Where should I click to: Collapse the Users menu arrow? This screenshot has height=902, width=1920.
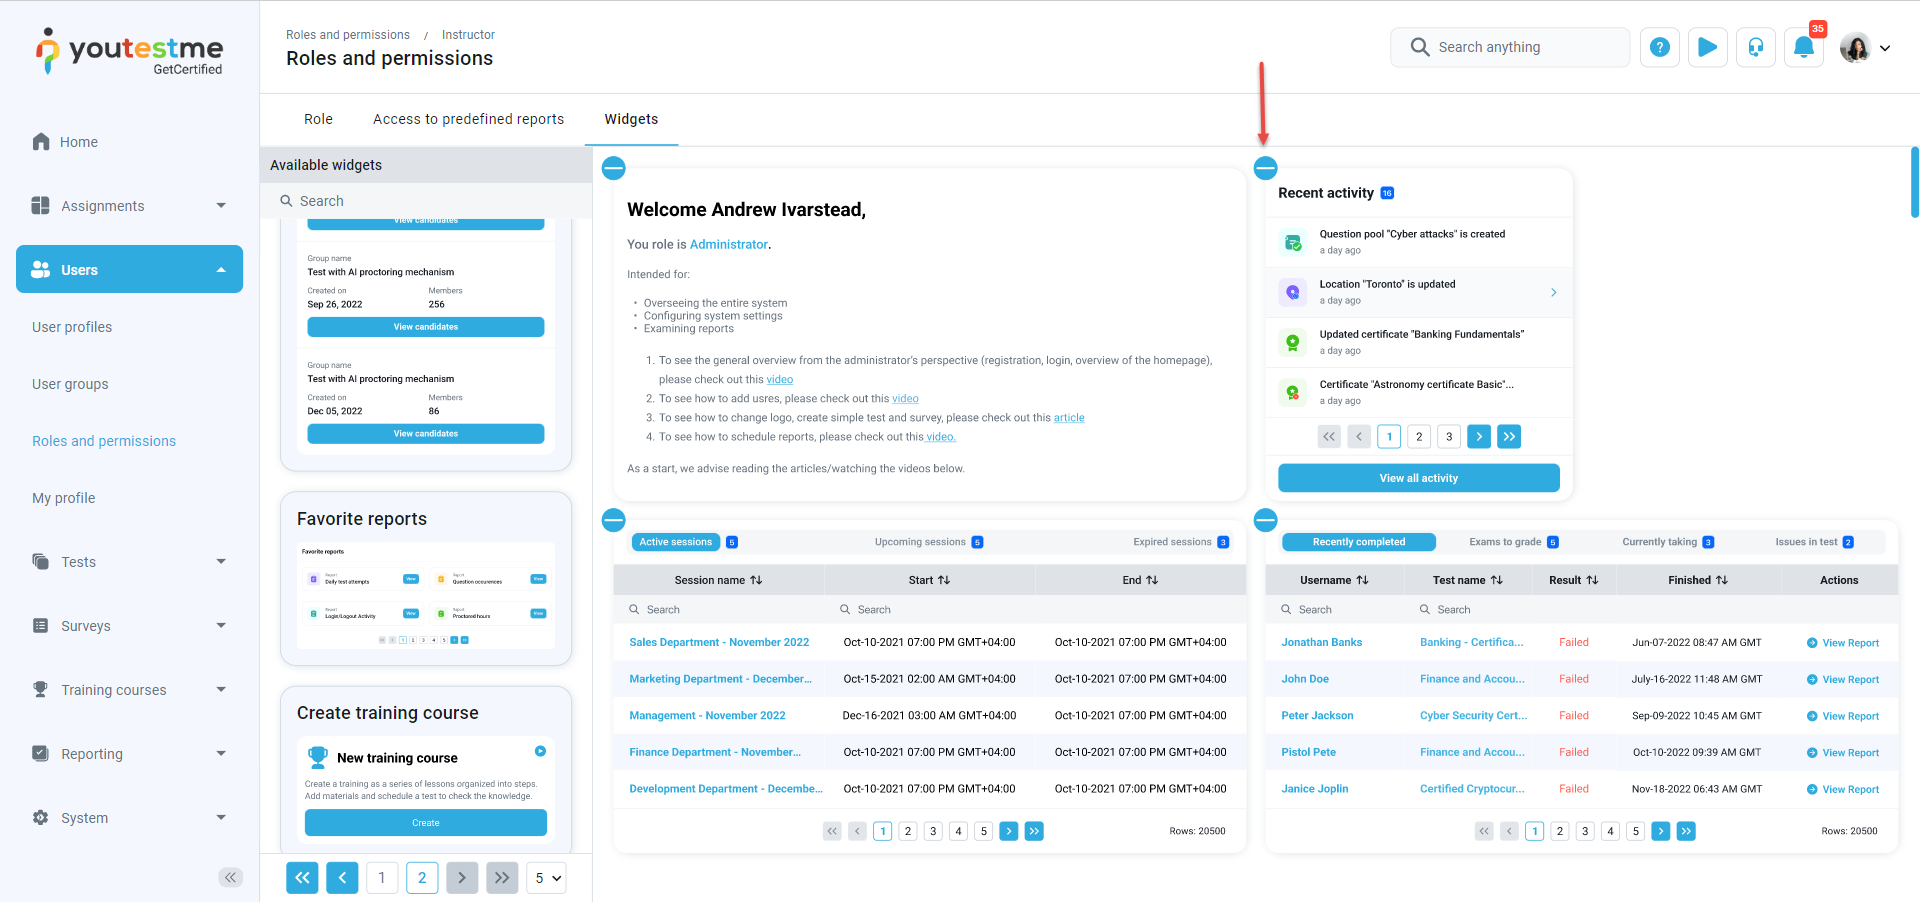[221, 270]
